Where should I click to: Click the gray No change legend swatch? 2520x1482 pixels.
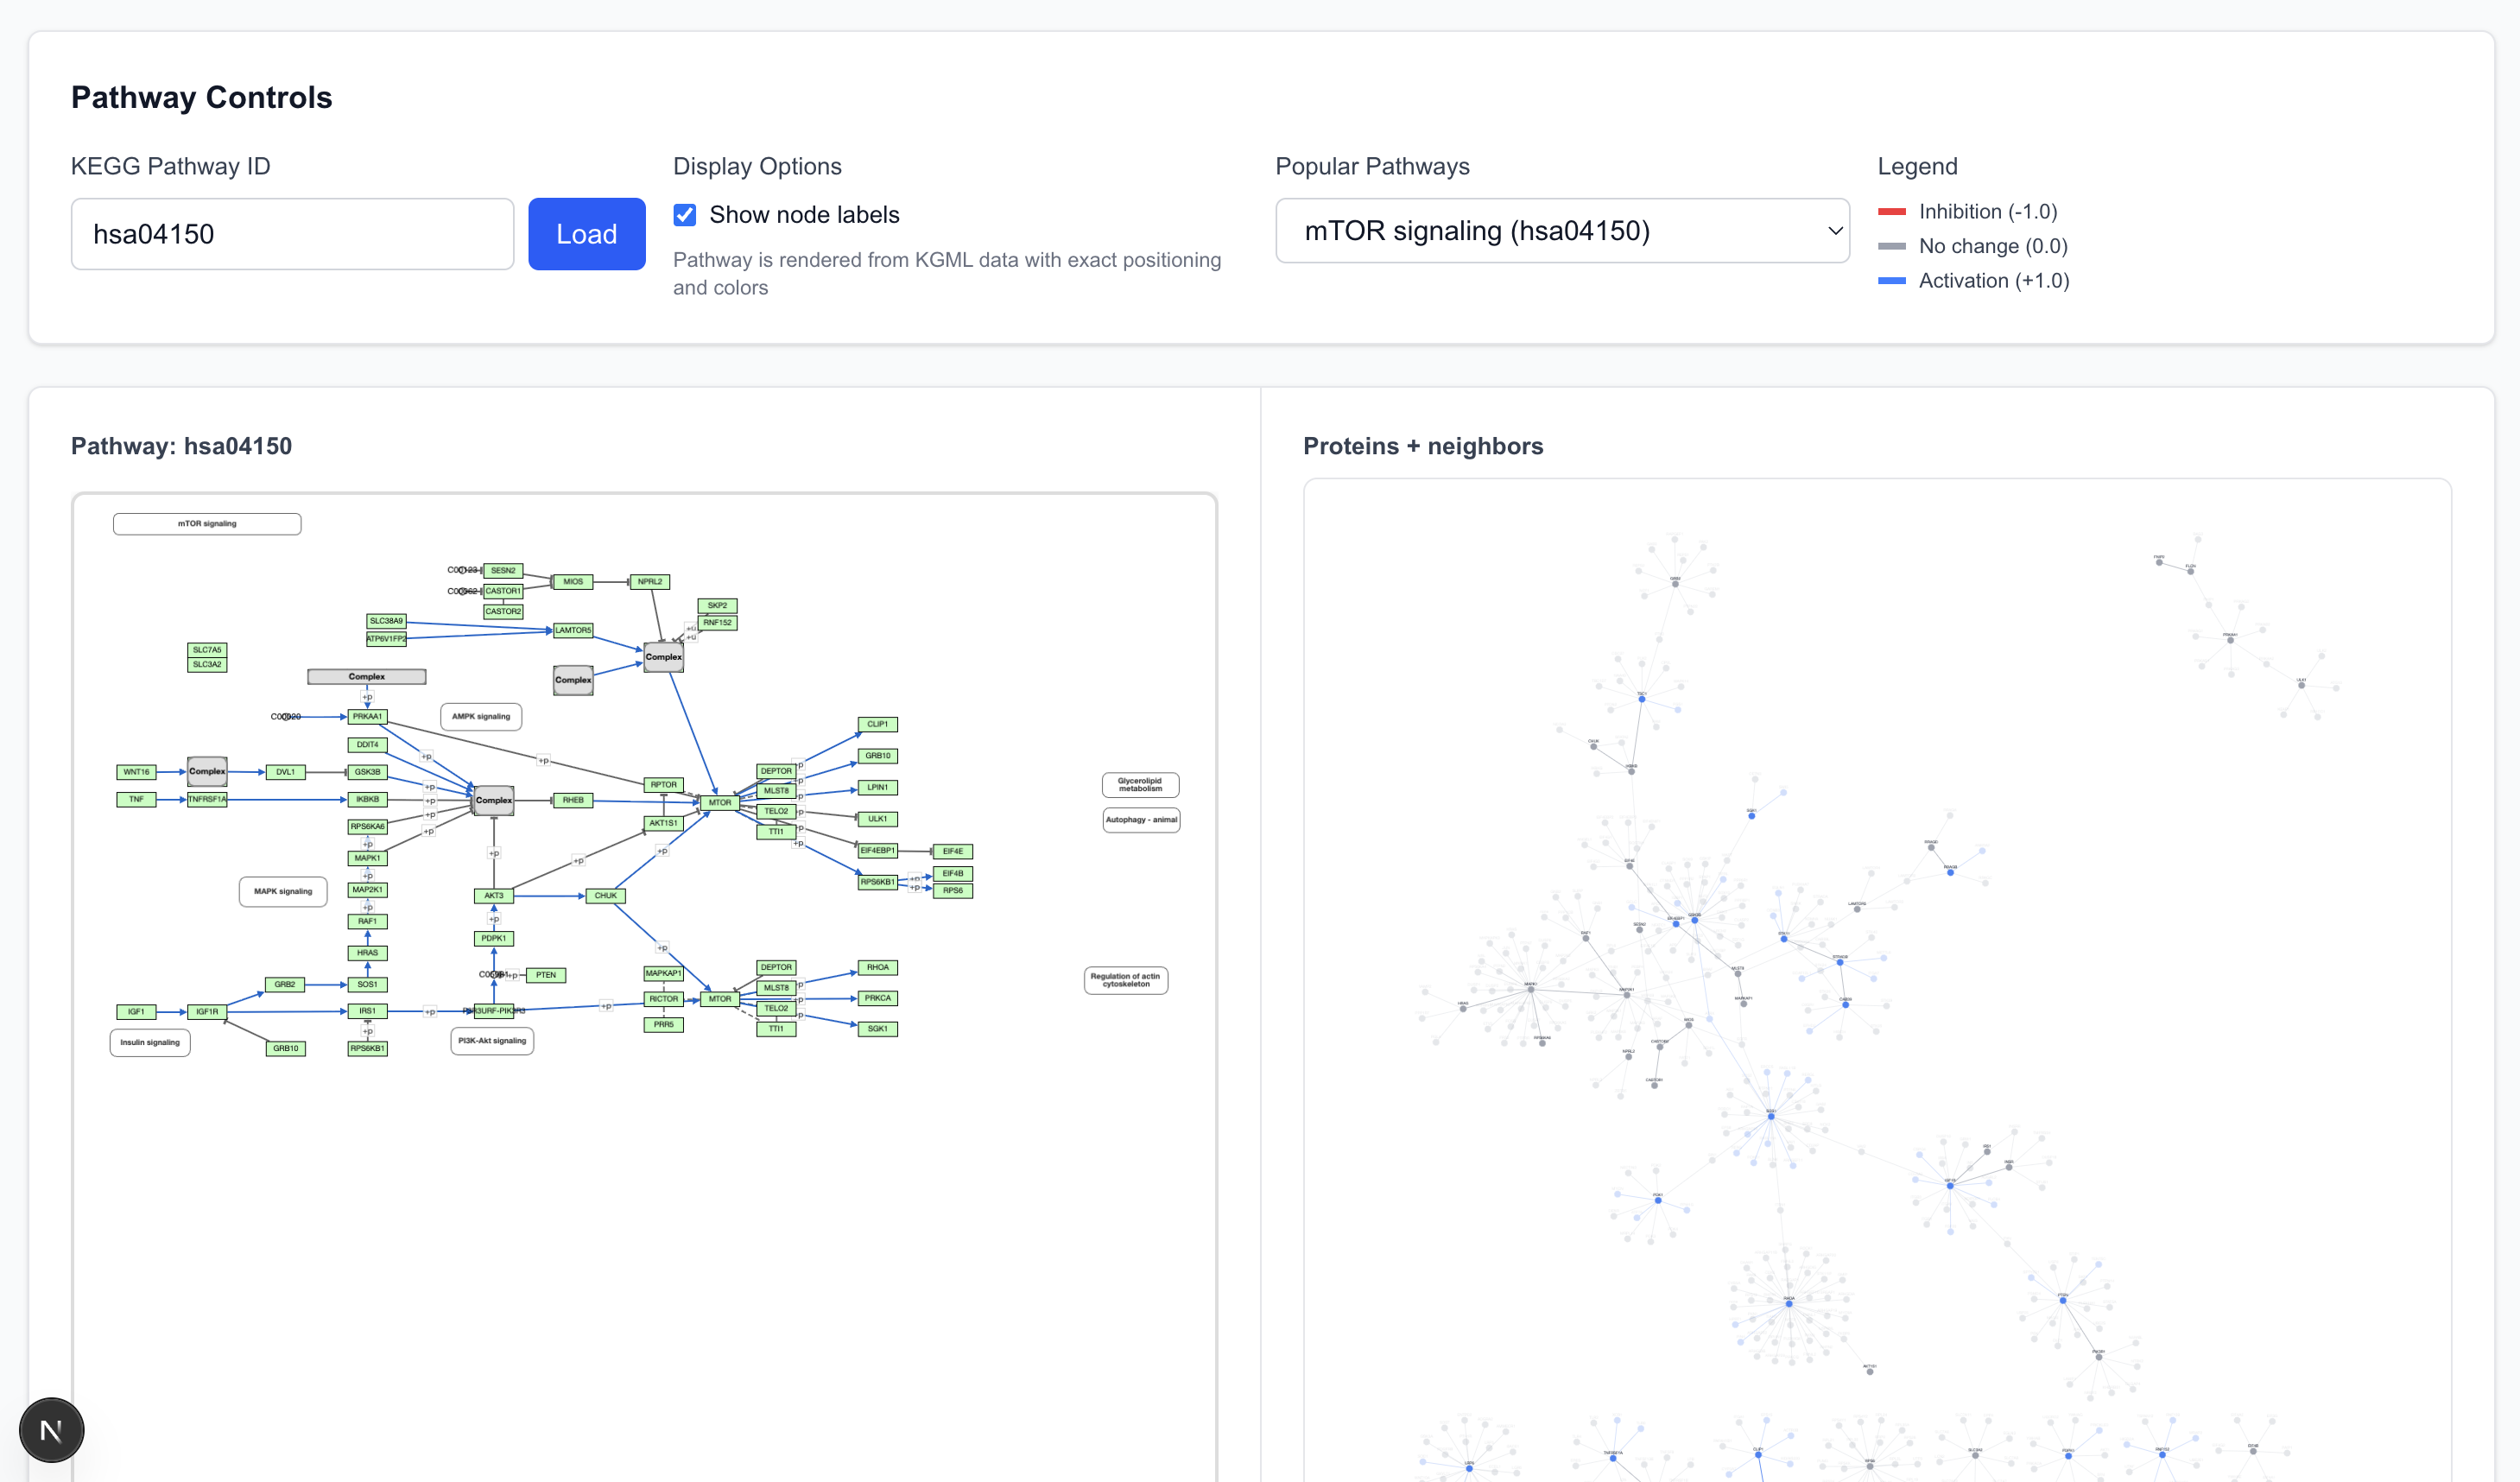(x=1891, y=246)
